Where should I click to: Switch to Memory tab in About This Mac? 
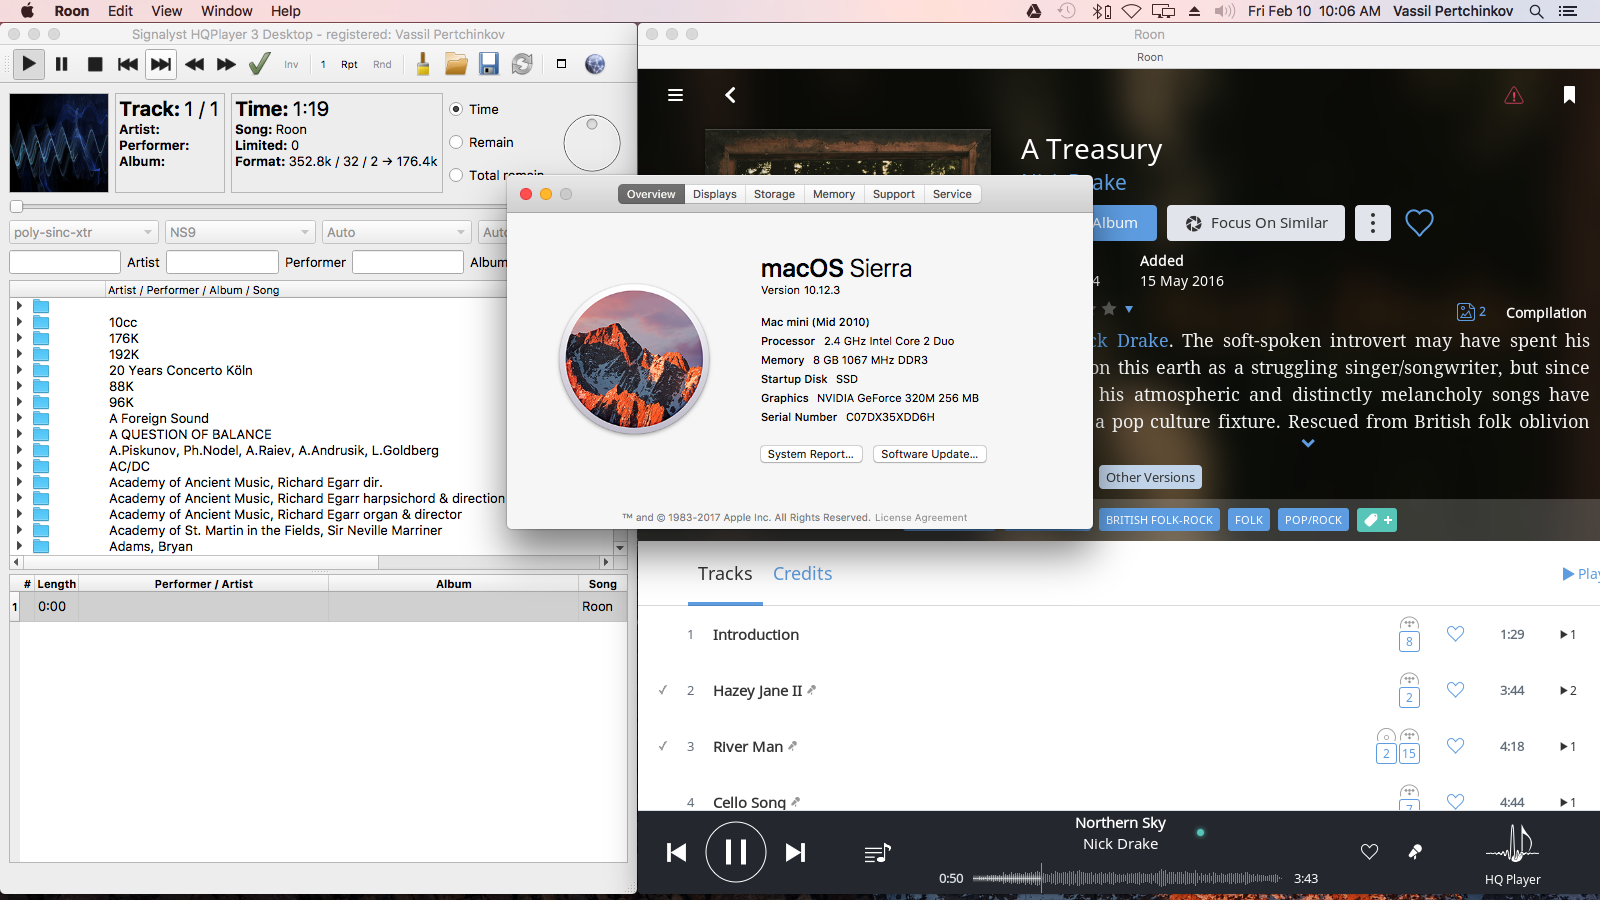point(834,194)
